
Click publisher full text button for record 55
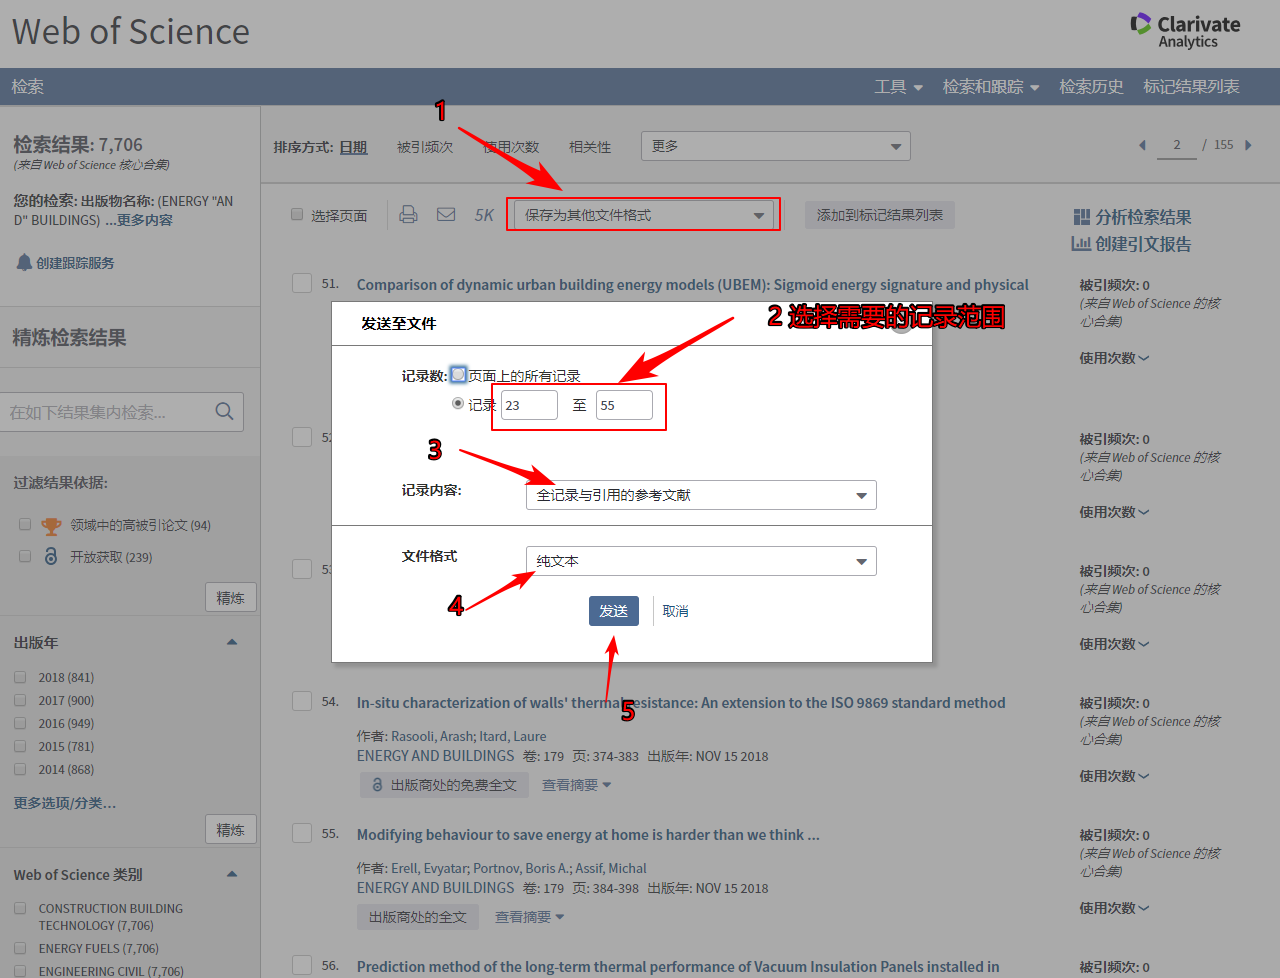[x=417, y=917]
